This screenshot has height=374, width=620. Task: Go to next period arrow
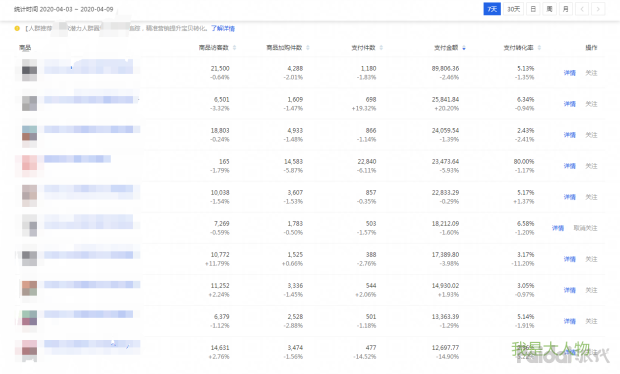(598, 9)
